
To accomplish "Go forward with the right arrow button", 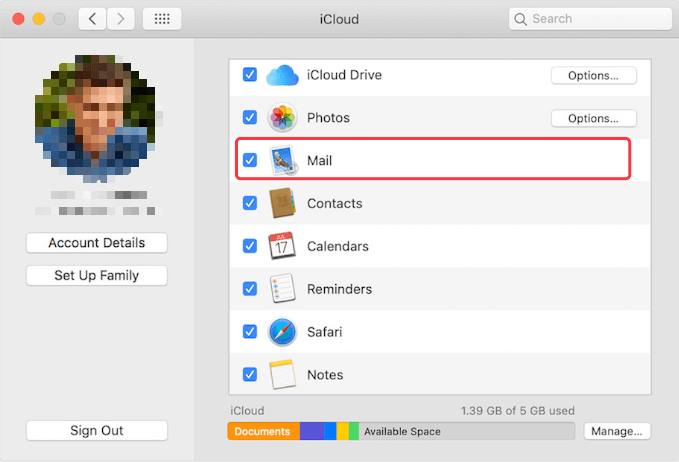I will coord(120,19).
